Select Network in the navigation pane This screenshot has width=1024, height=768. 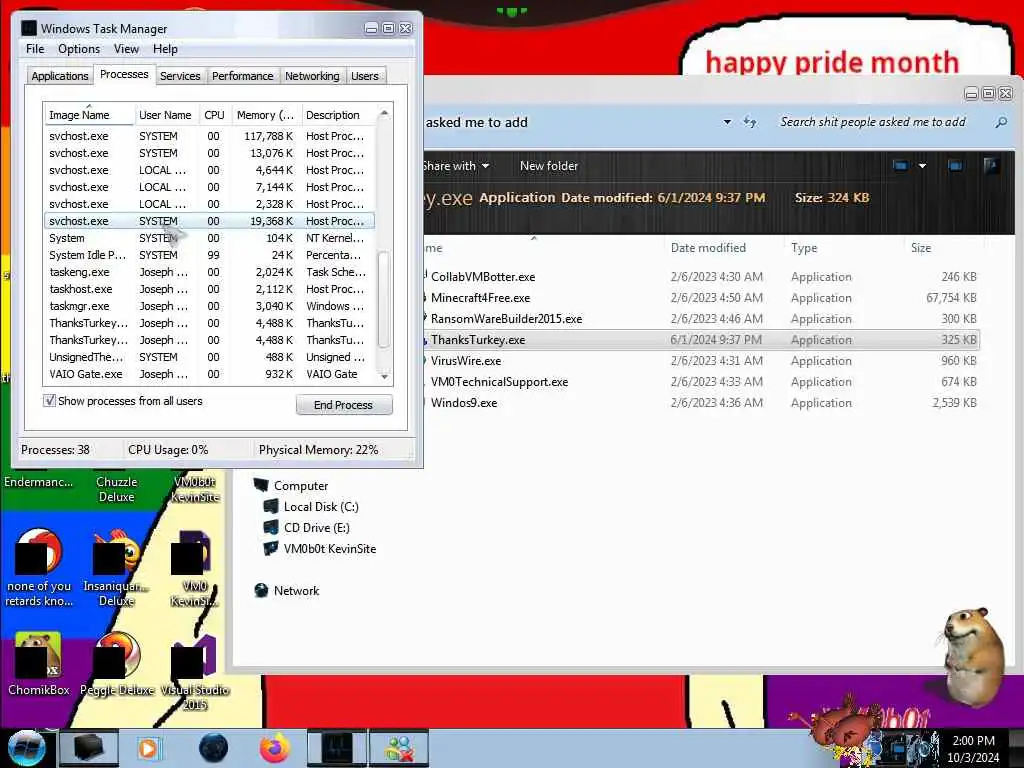(x=287, y=590)
